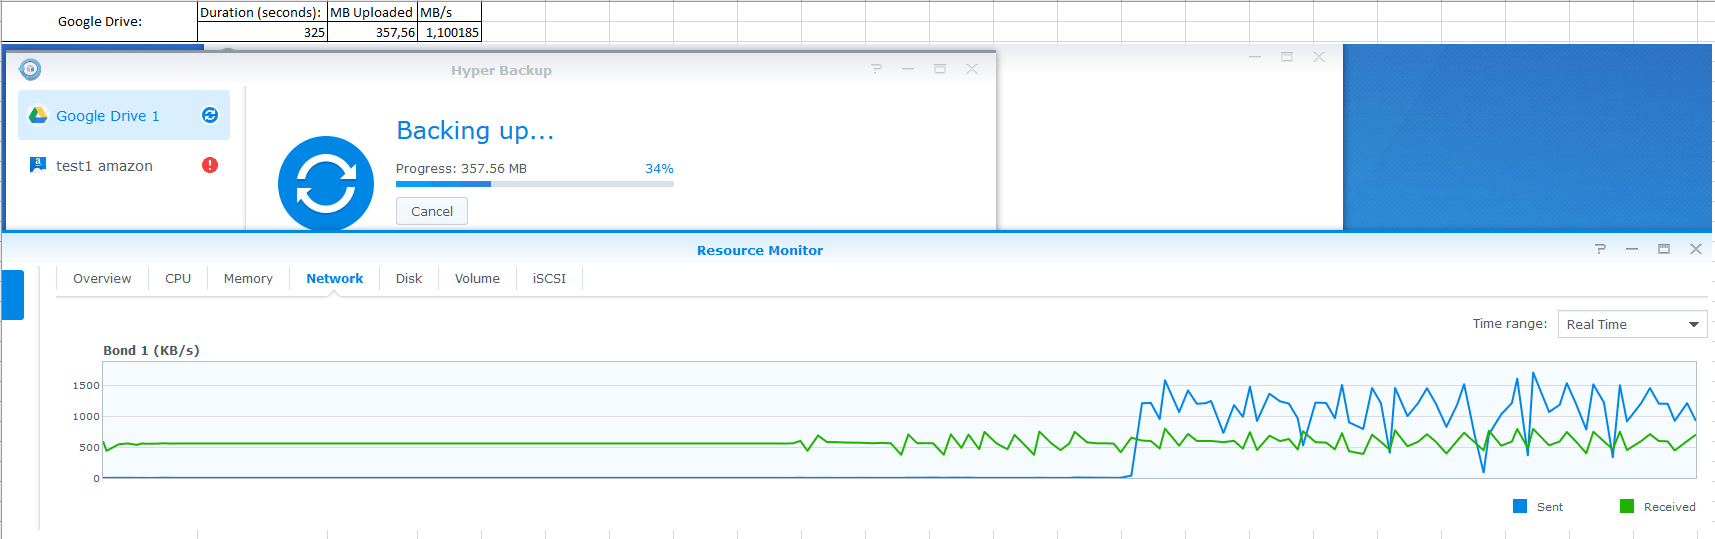Click the Amazon icon beside test1 amazon

tap(38, 165)
